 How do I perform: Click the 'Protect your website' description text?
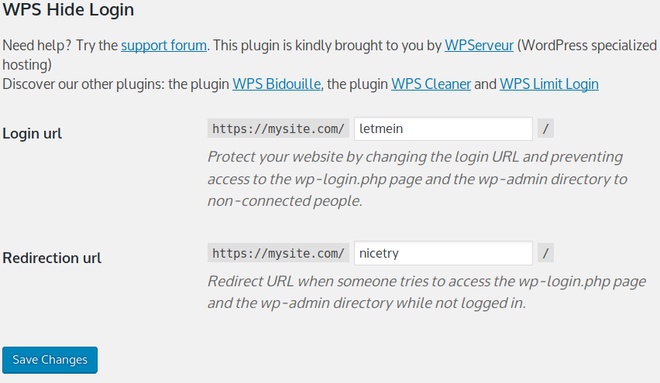[x=417, y=179]
